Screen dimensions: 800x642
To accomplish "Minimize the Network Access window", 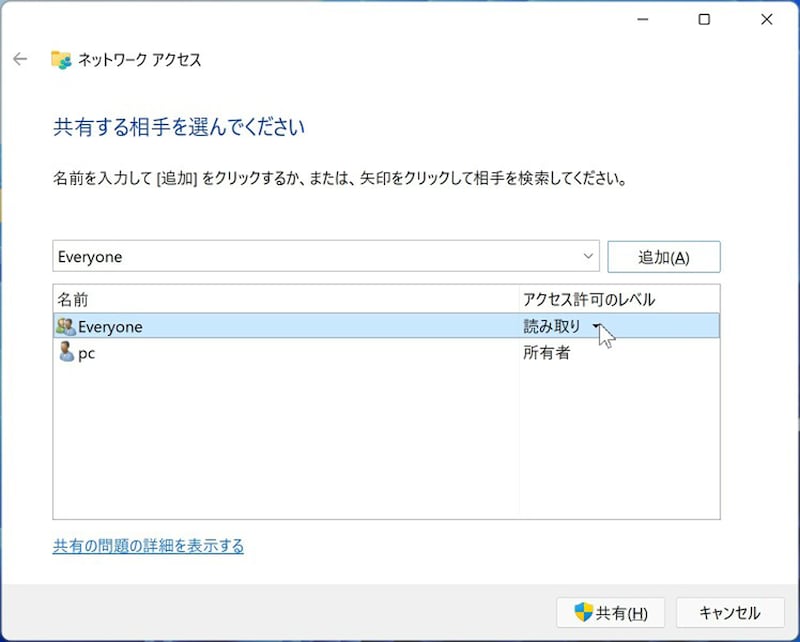I will (x=641, y=19).
